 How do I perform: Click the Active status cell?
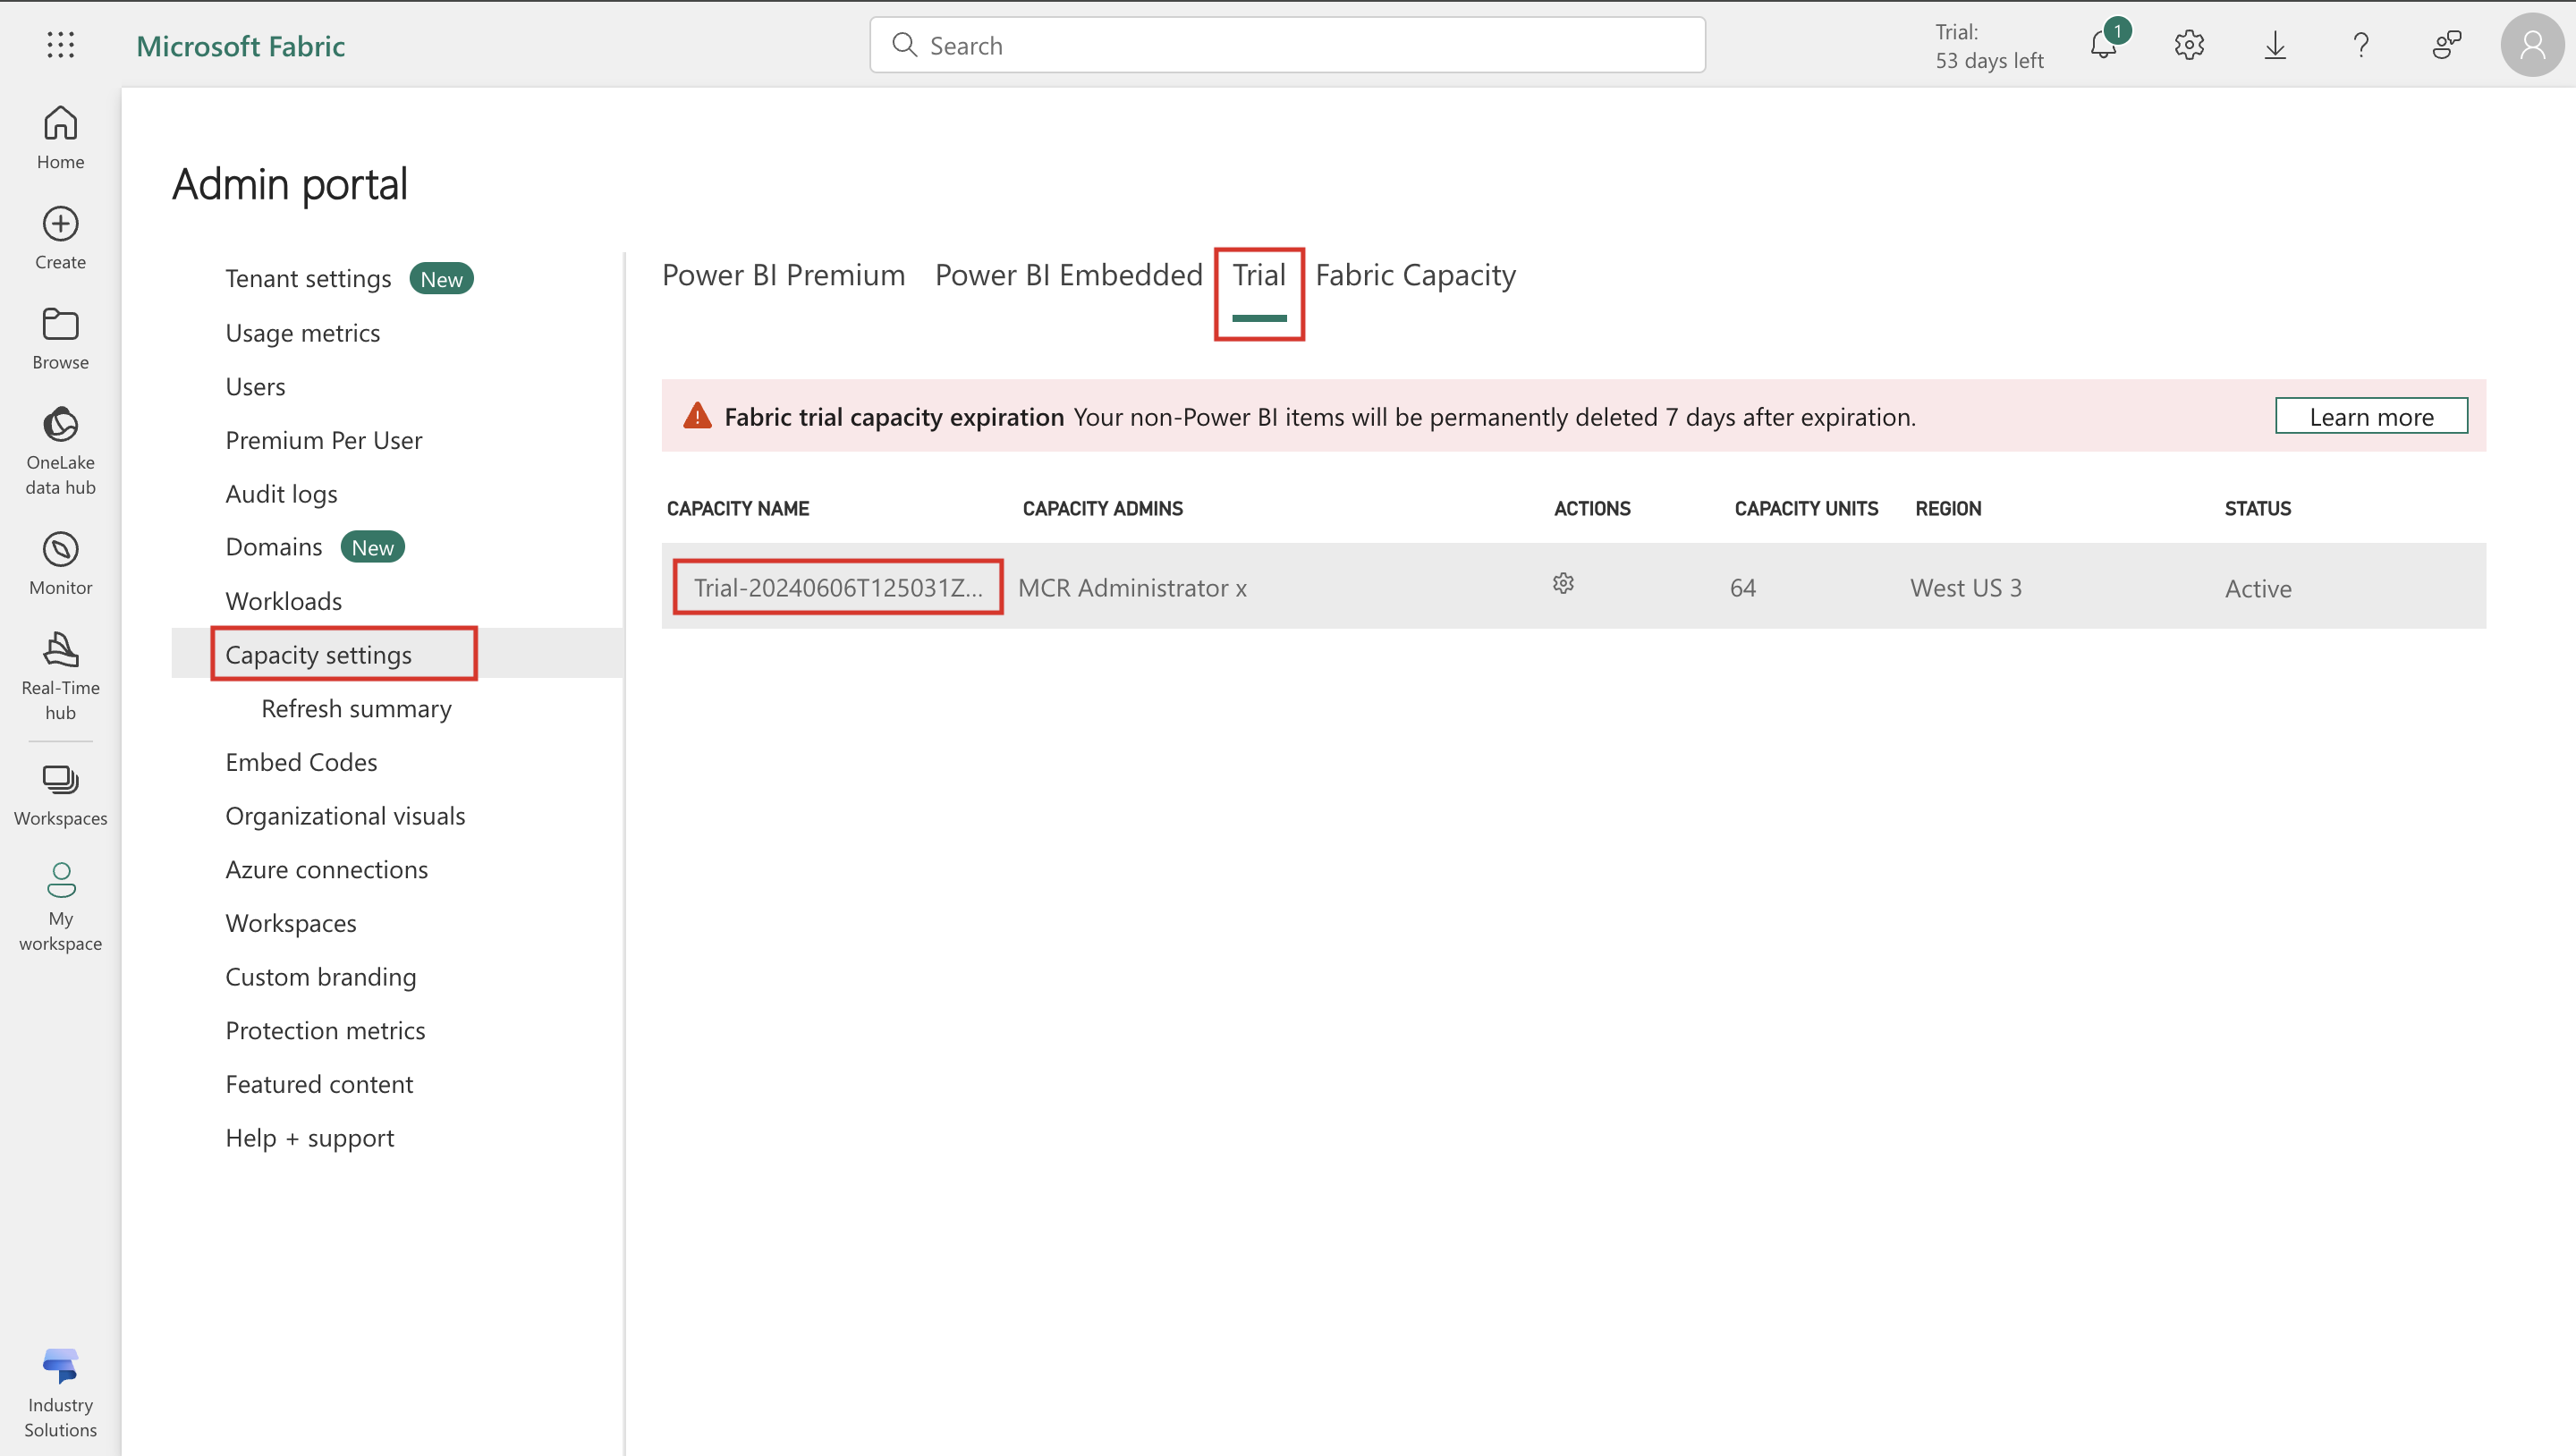(x=2258, y=588)
